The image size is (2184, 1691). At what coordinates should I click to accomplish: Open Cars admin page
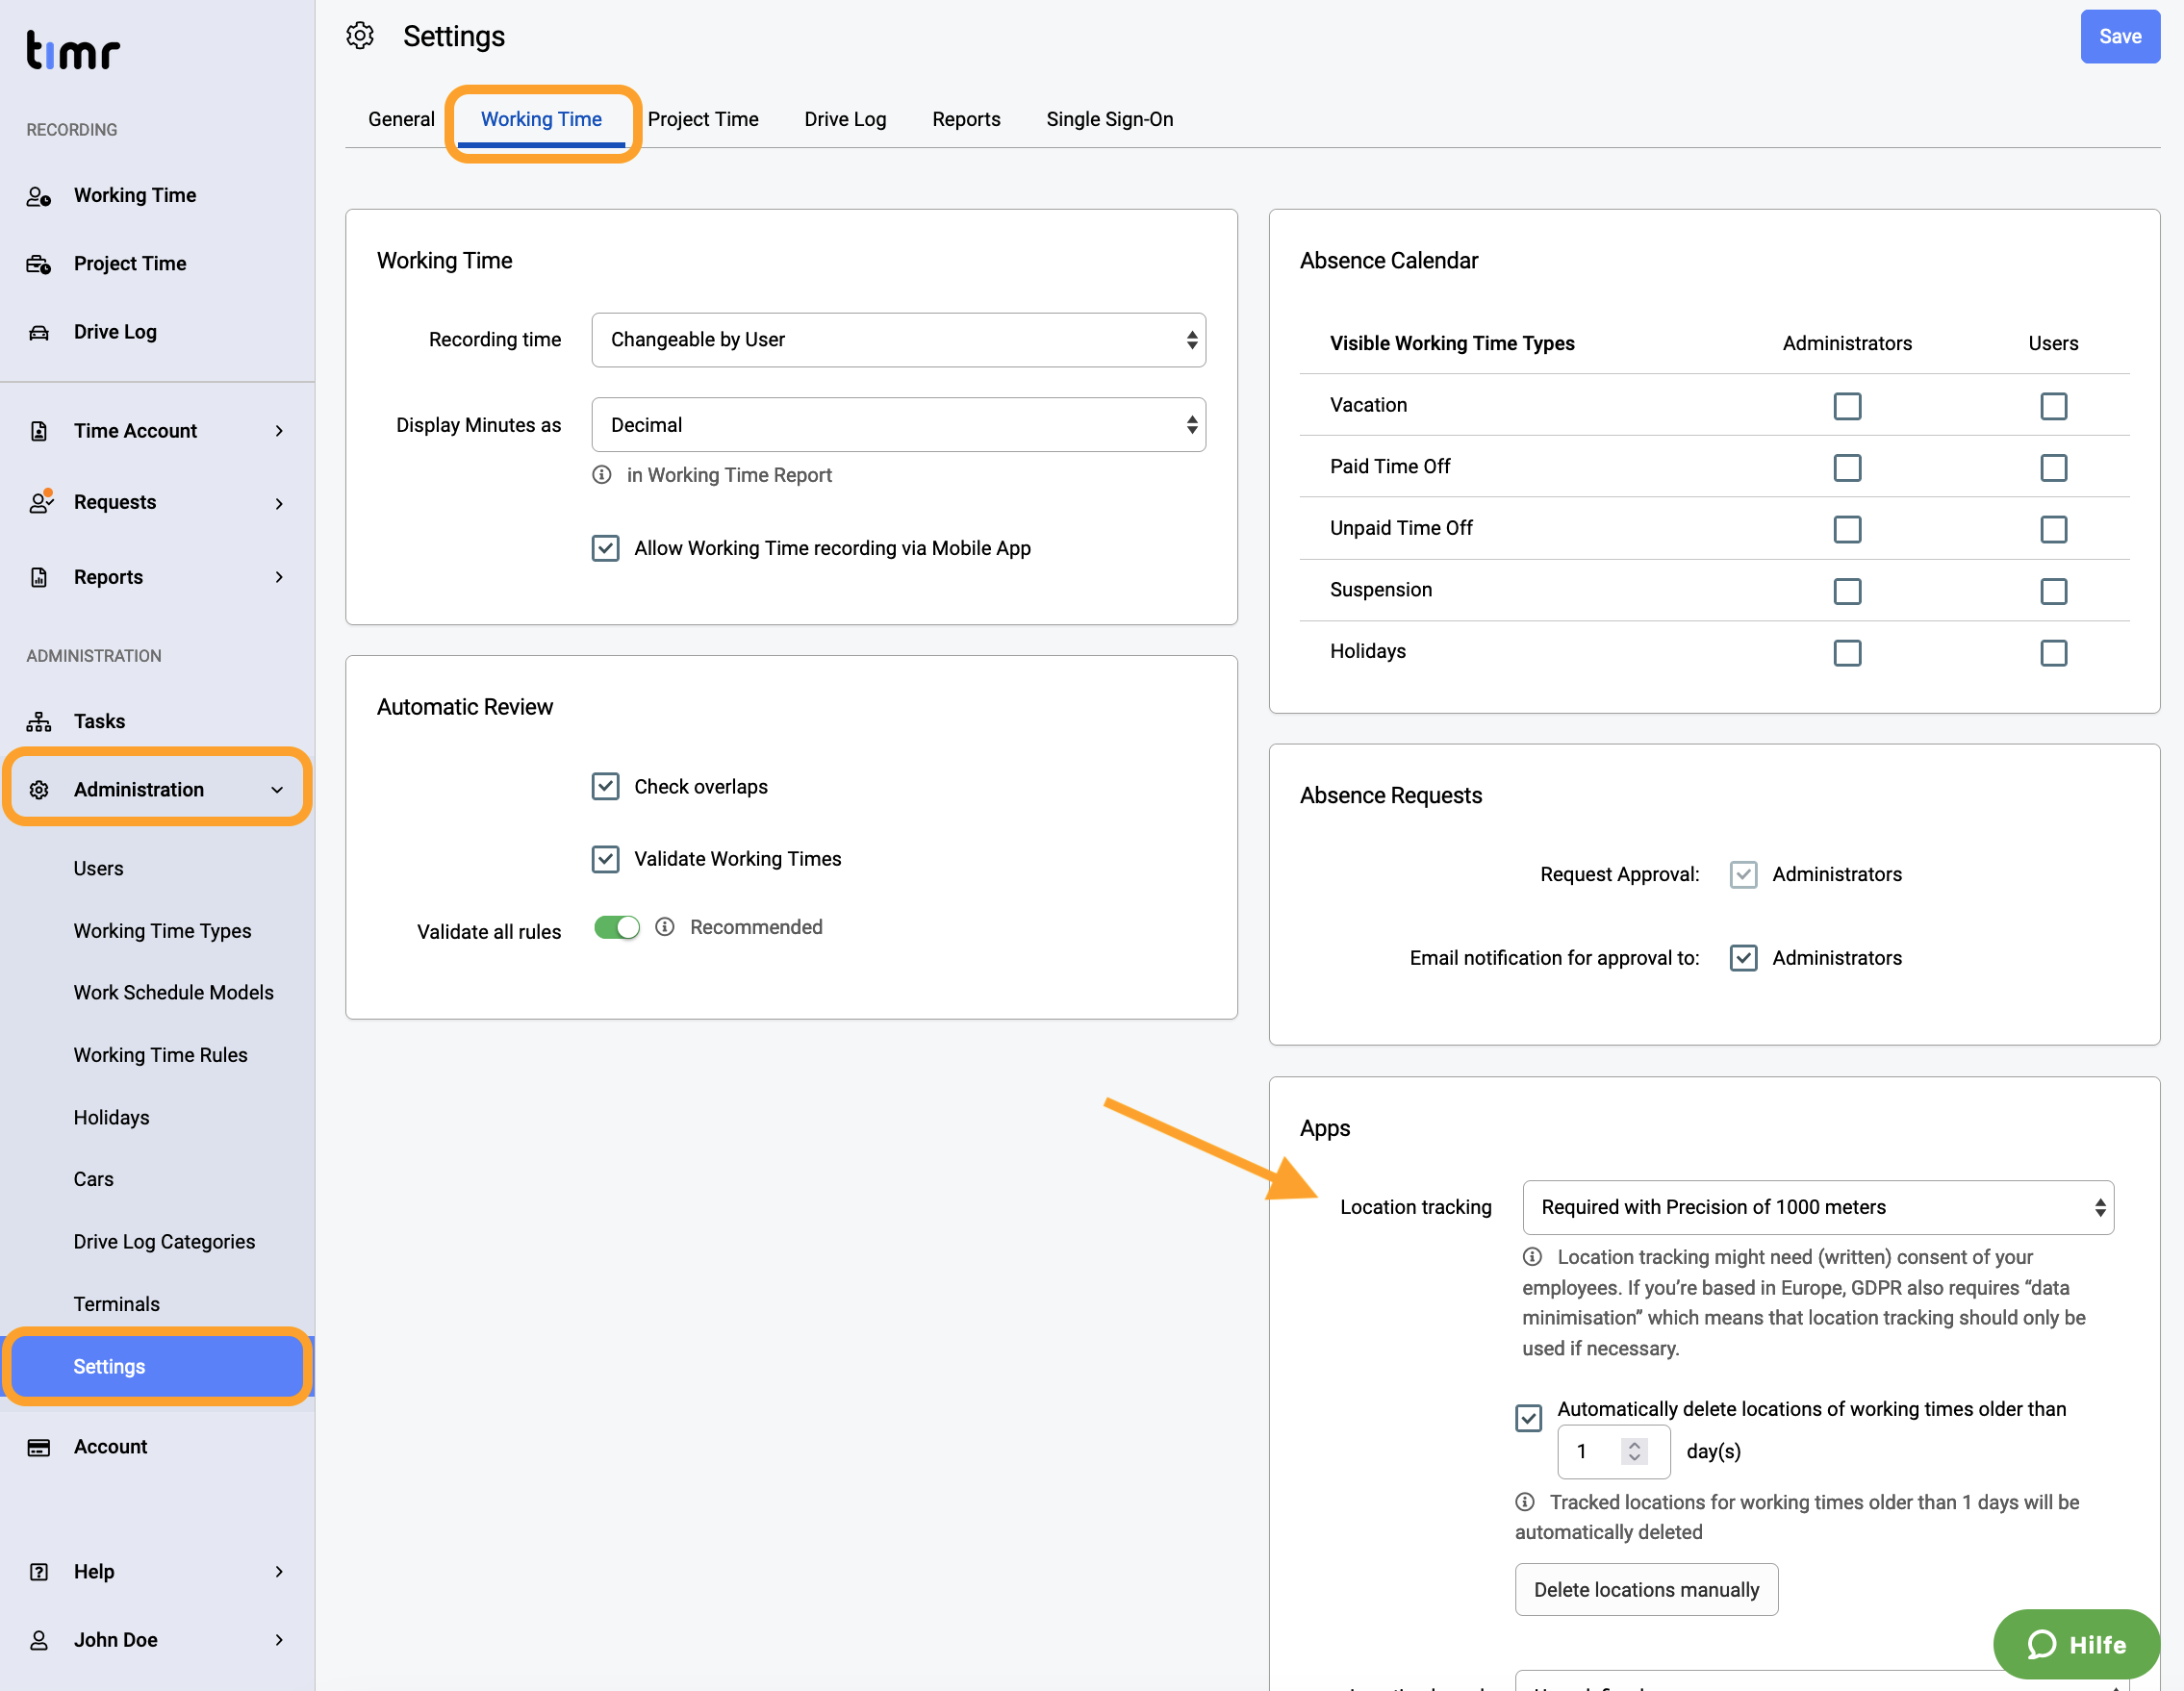click(x=93, y=1180)
